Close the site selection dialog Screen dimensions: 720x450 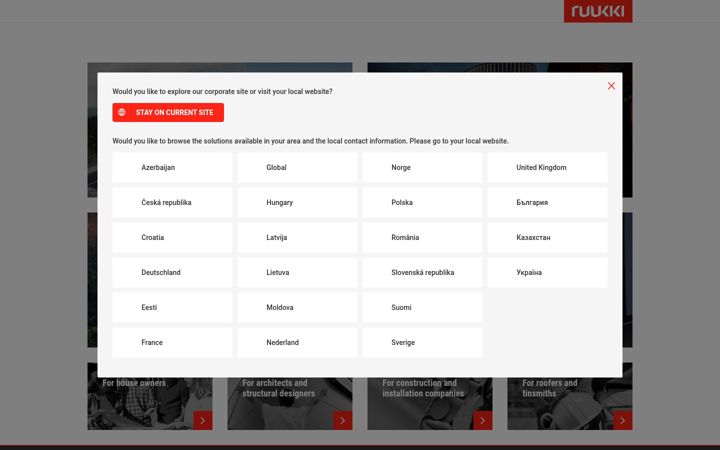(x=611, y=86)
